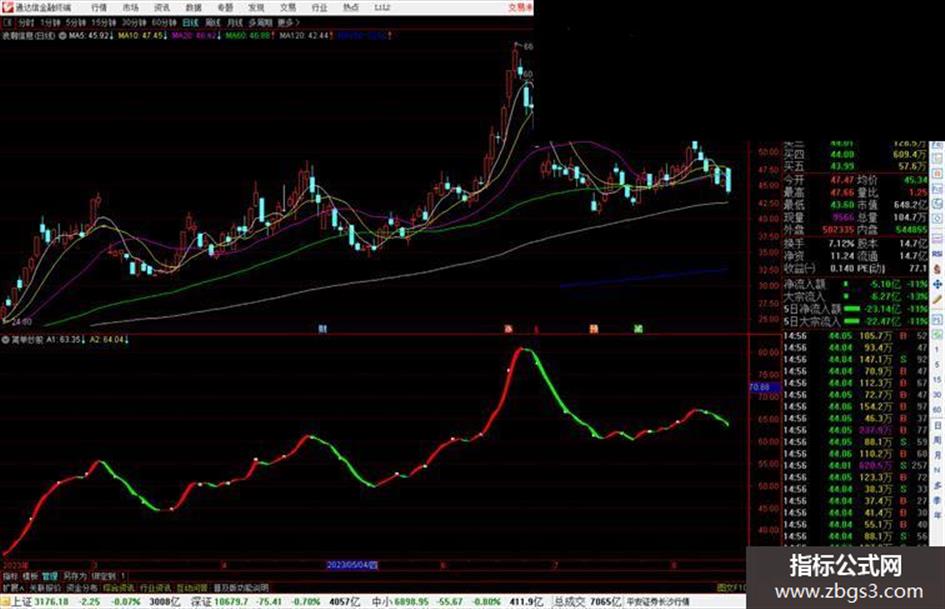Click the 15 minute shortcut in right toolbar
The width and height of the screenshot is (945, 609).
[x=937, y=379]
